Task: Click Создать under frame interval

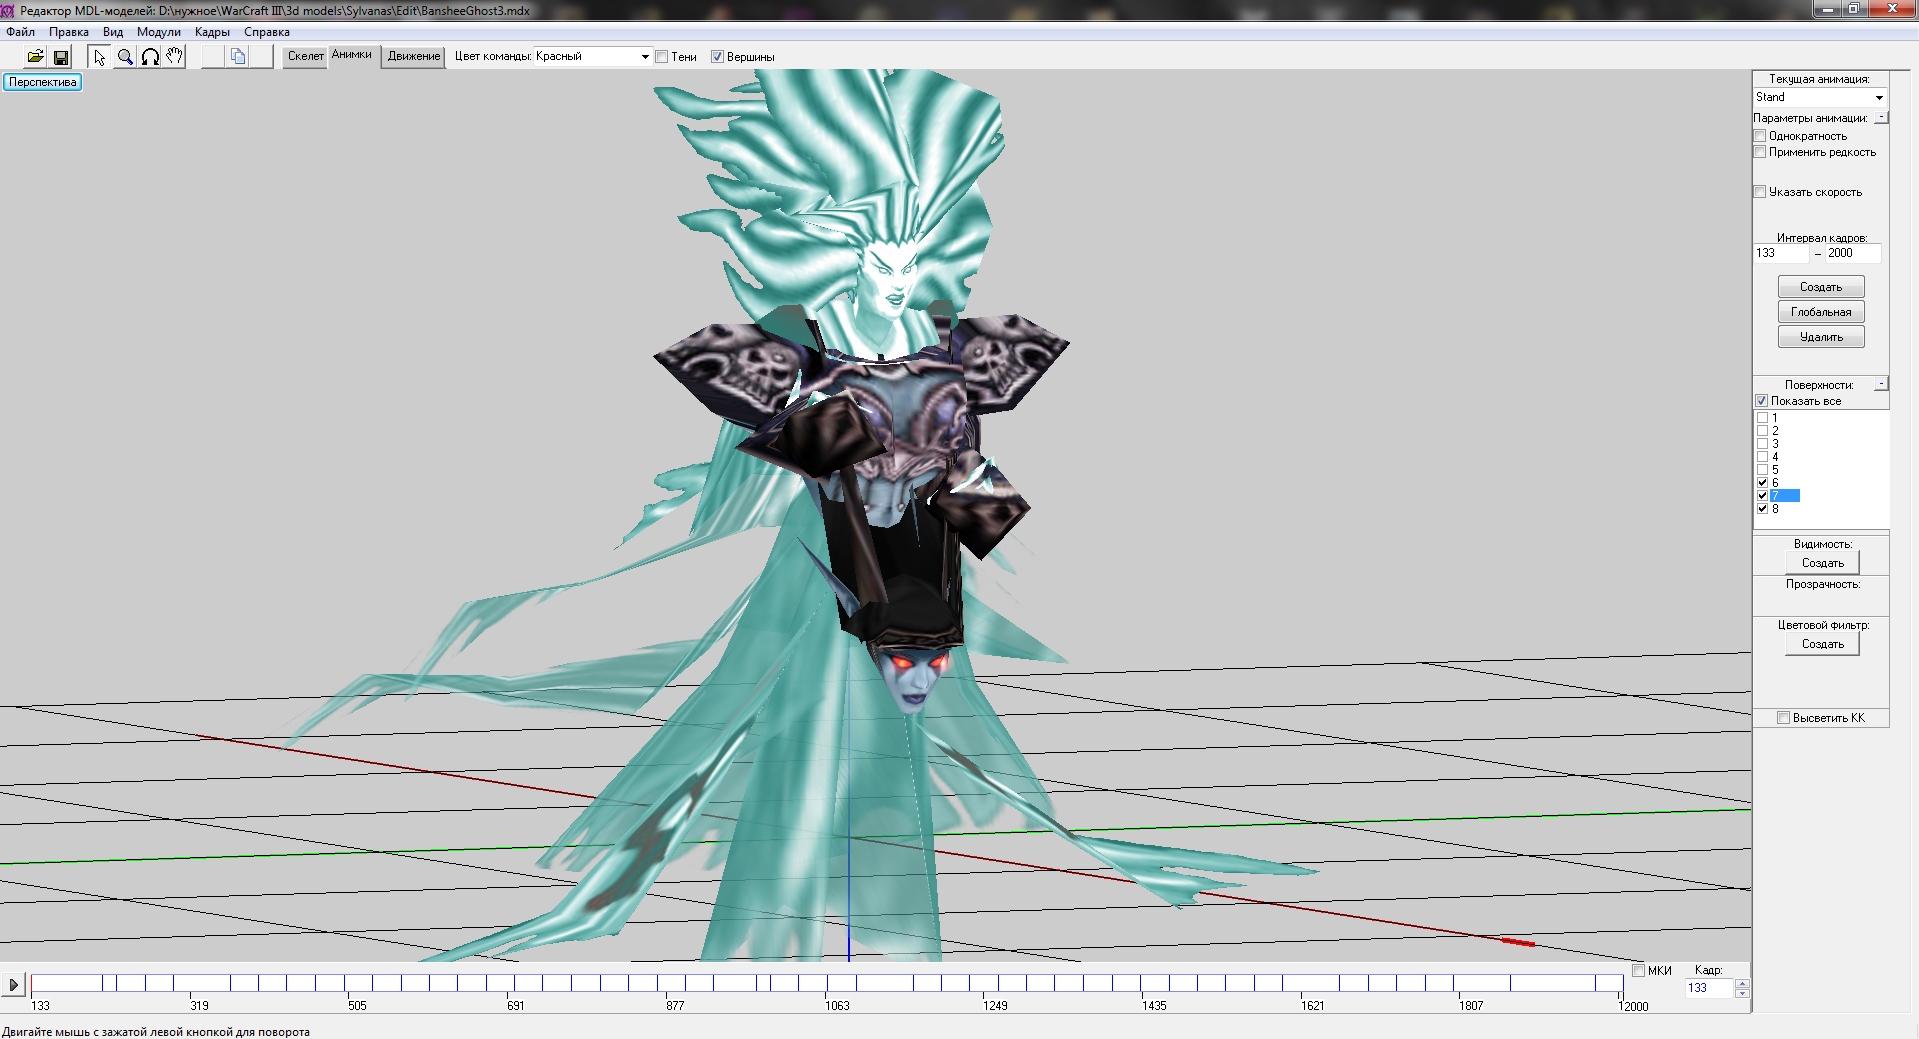Action: 1821,287
